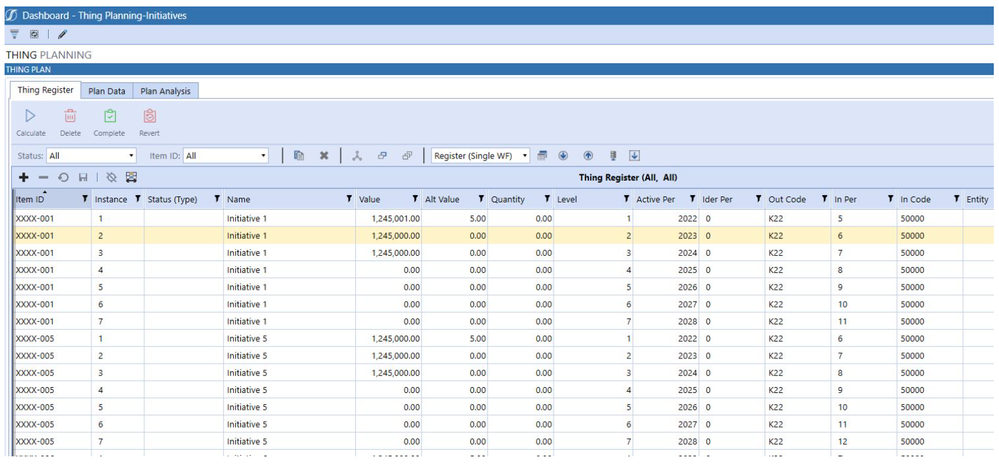Click the funnel filter icon below title bar
999x468 pixels.
15,34
